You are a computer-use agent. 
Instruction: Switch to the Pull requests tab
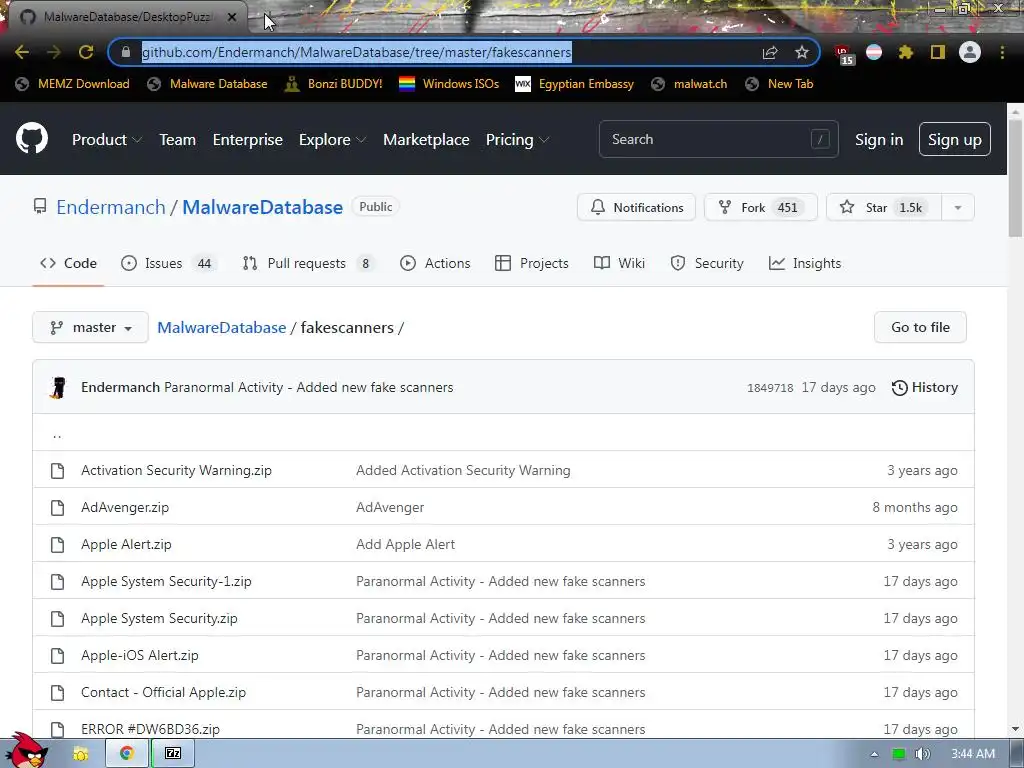pyautogui.click(x=310, y=263)
